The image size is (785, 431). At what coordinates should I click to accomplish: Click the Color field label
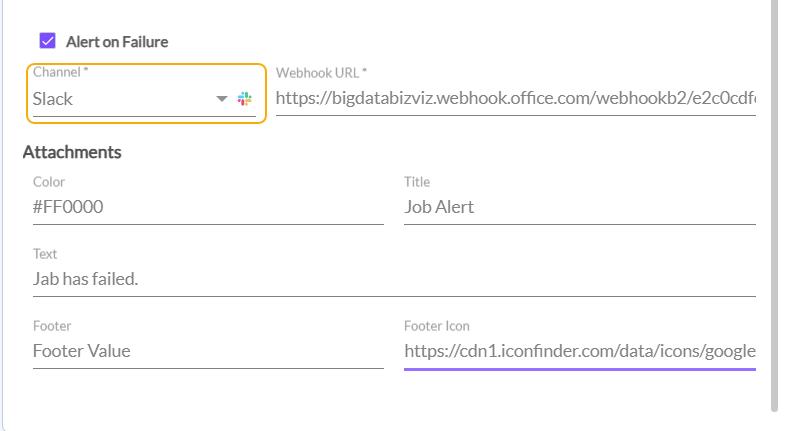click(49, 182)
